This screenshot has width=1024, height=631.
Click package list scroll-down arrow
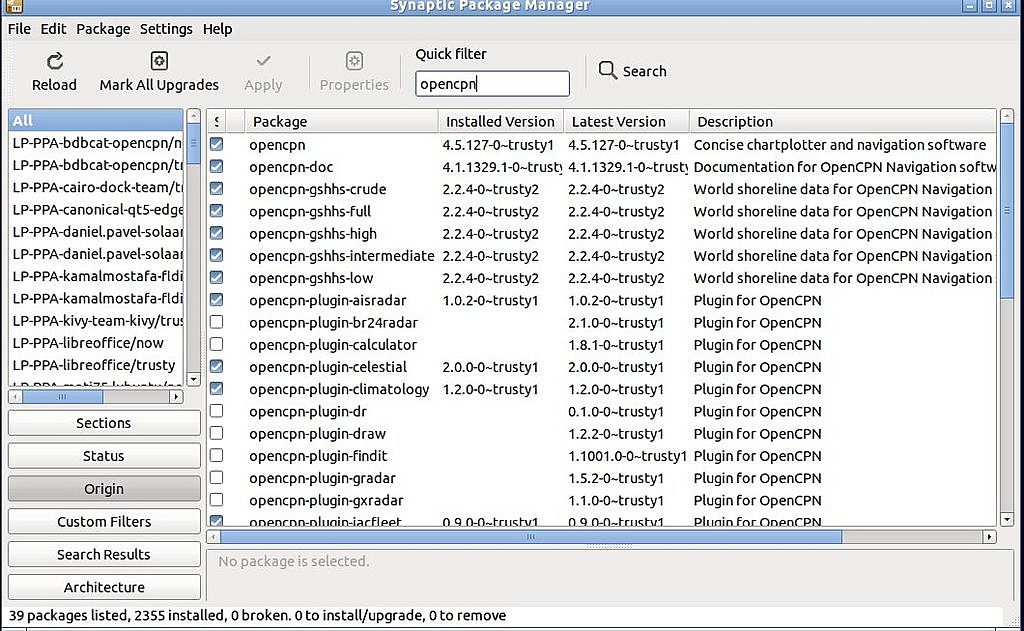pyautogui.click(x=1006, y=519)
